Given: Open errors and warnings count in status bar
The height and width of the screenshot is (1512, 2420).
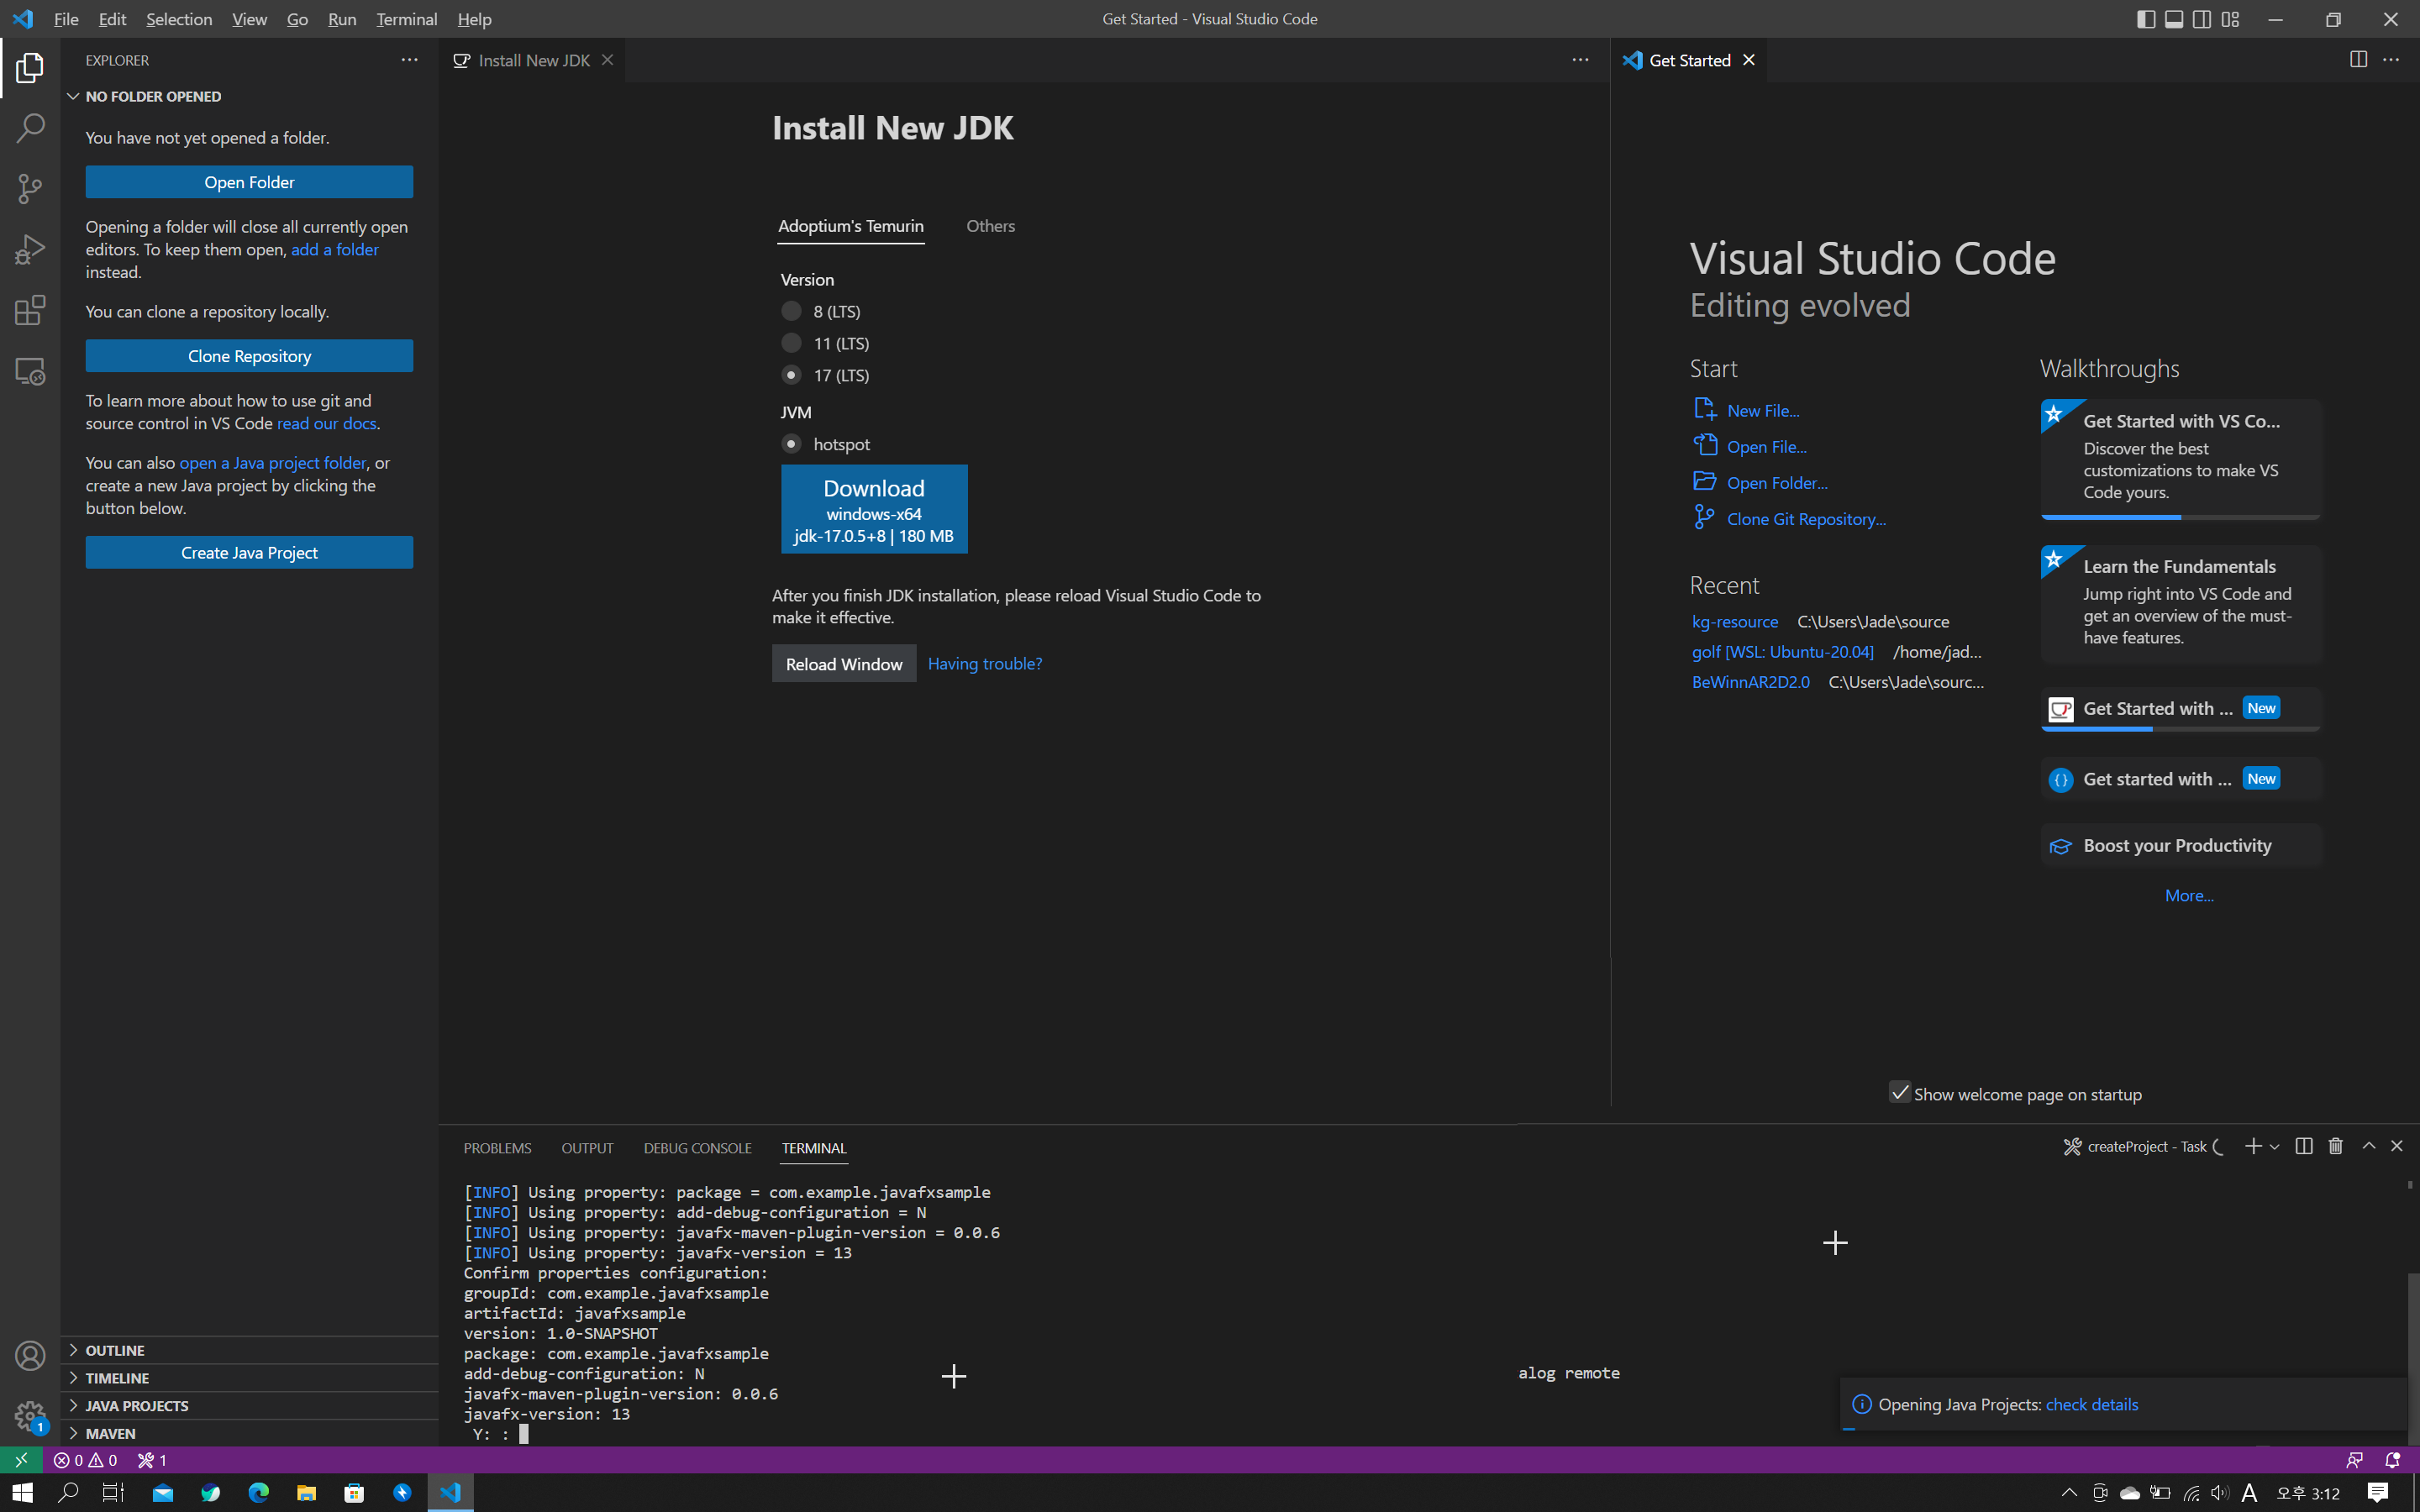Looking at the screenshot, I should 85,1460.
